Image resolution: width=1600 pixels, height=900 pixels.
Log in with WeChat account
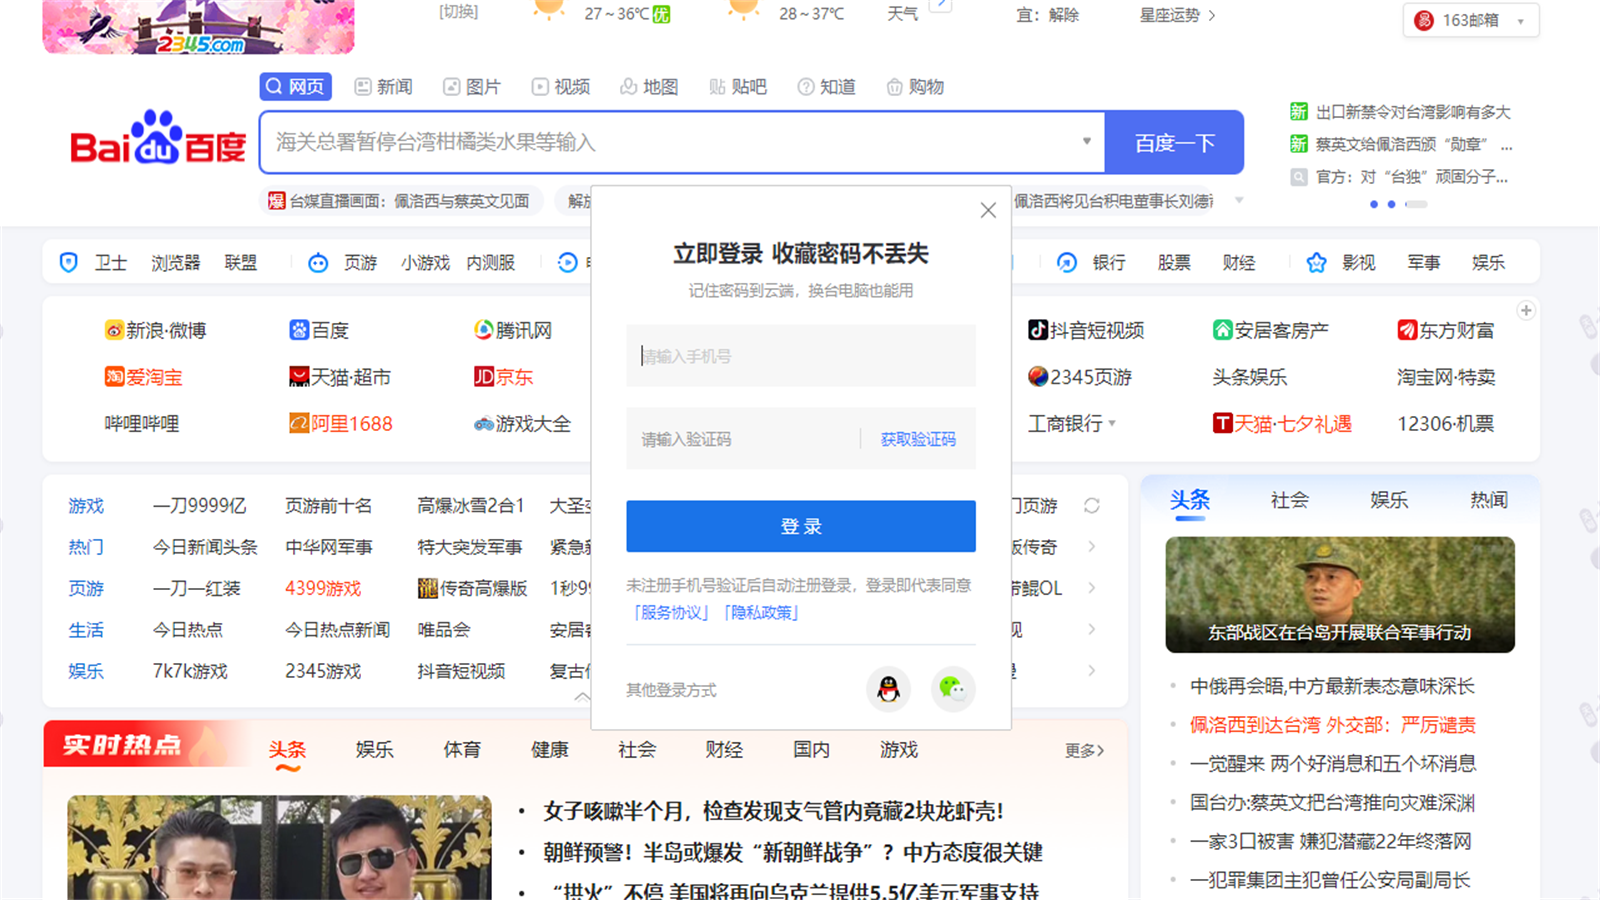952,689
